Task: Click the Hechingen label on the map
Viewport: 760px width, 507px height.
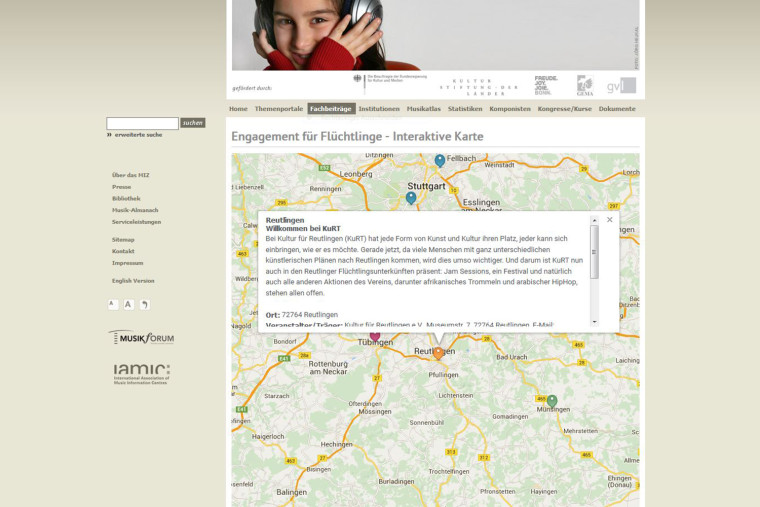Action: click(336, 444)
